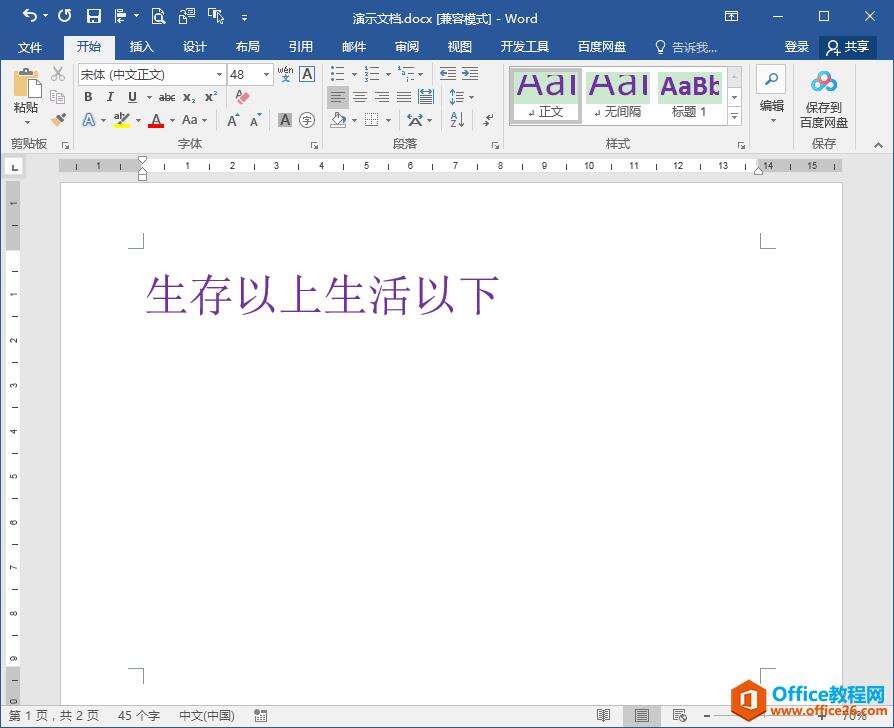Switch to the 百度网盘 tab
The width and height of the screenshot is (894, 728).
602,47
